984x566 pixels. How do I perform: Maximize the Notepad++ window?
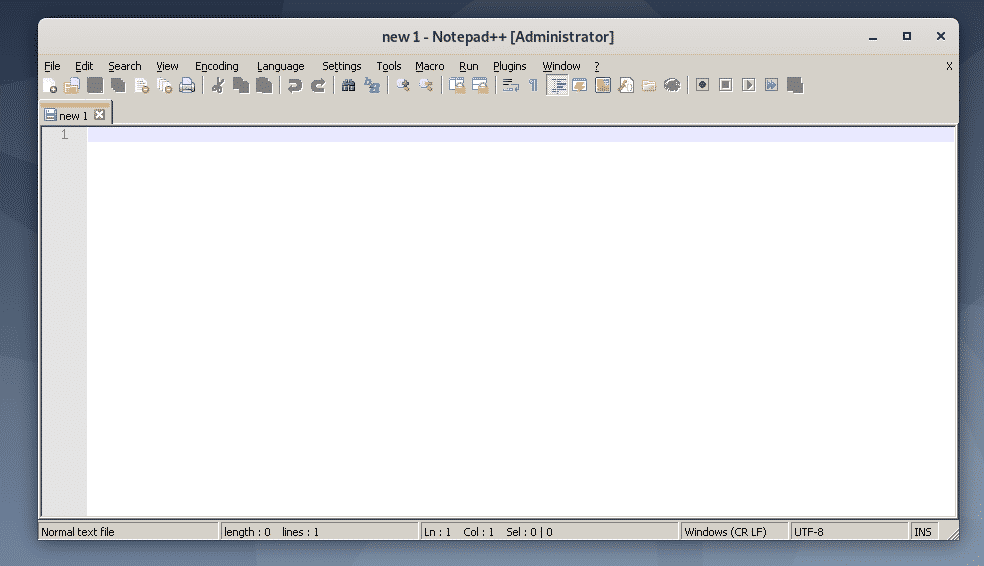pyautogui.click(x=907, y=36)
